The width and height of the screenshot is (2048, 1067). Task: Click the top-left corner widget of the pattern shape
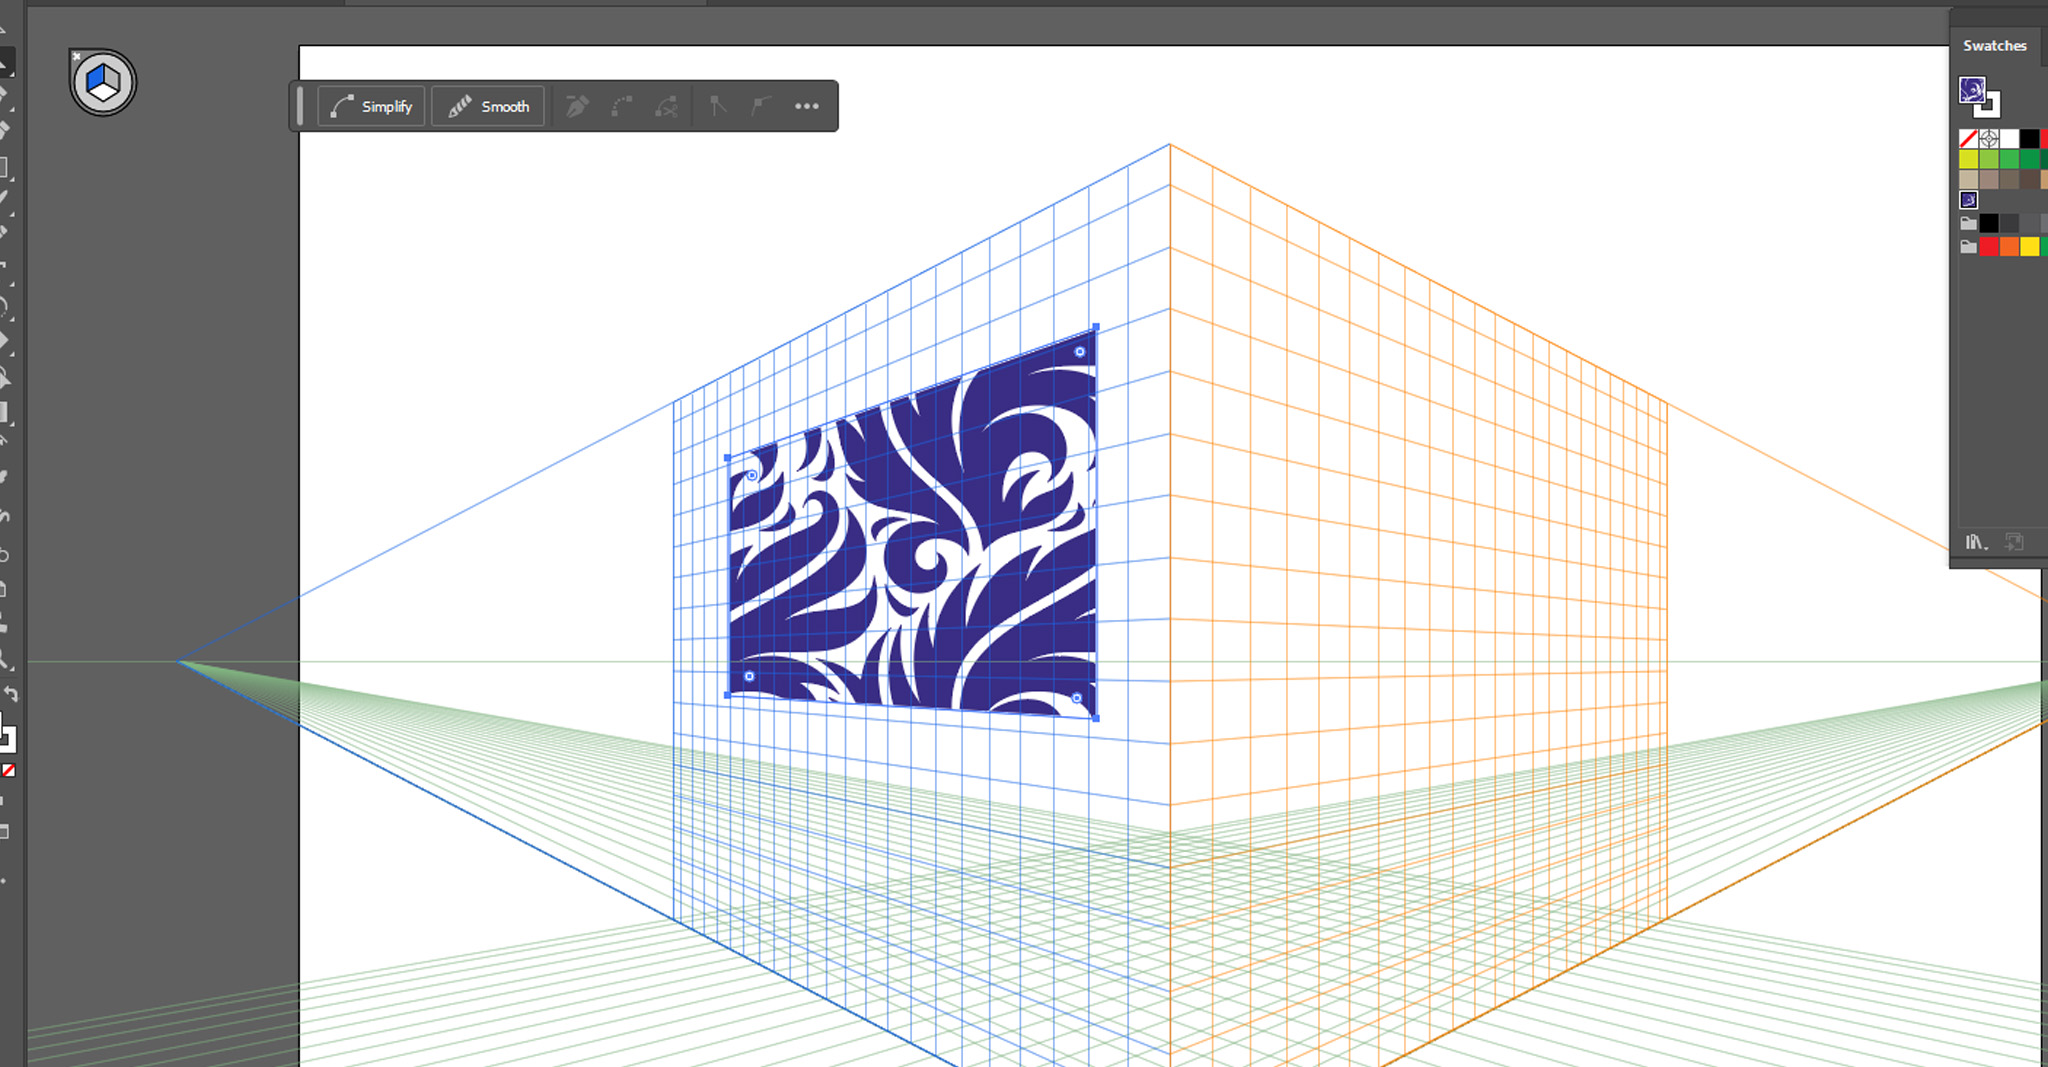point(752,475)
